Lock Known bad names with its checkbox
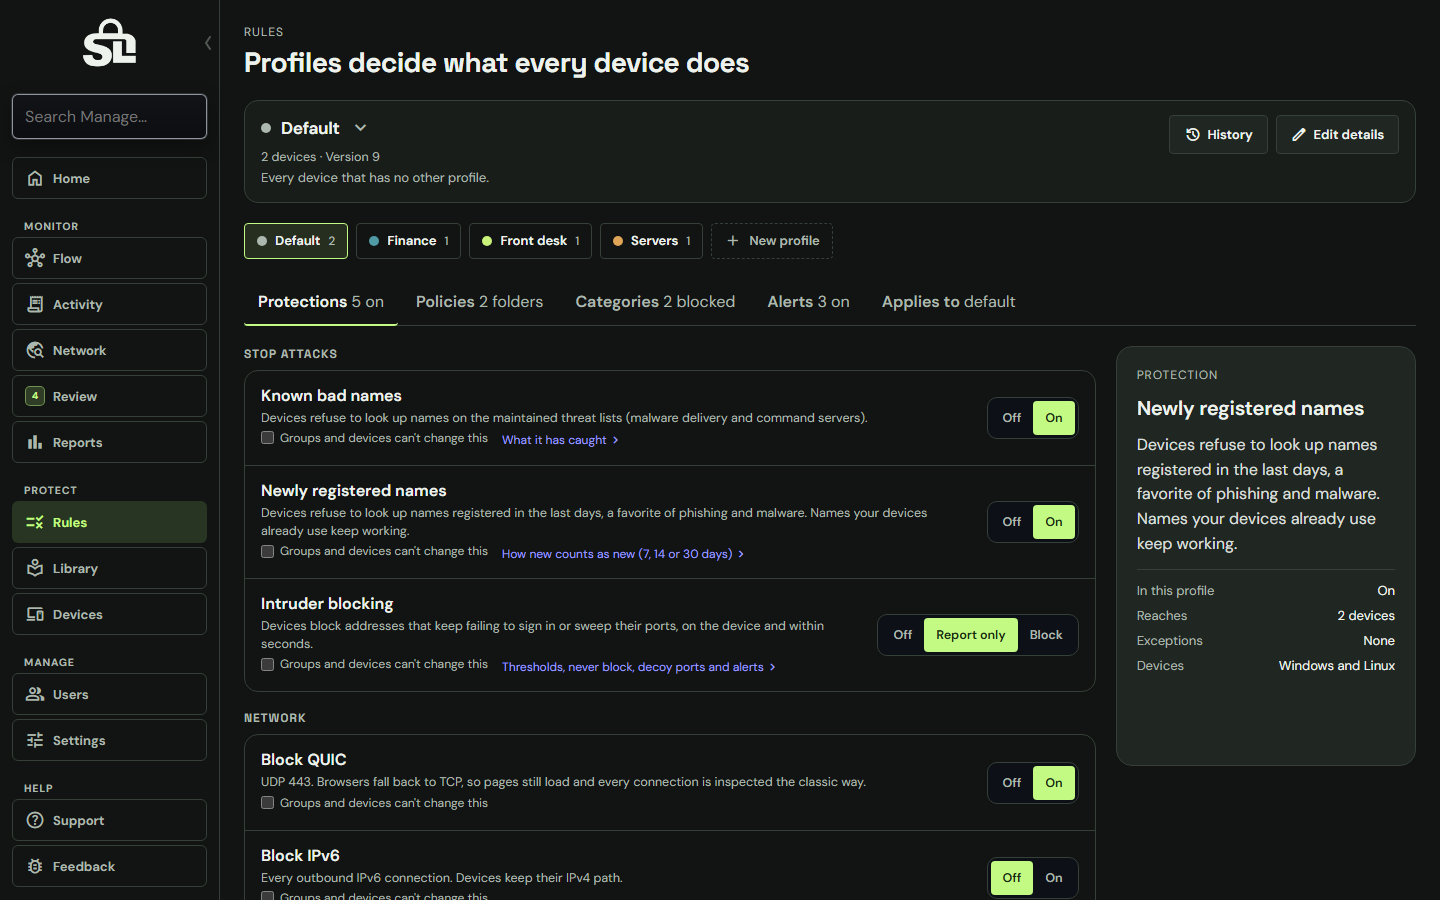Viewport: 1440px width, 900px height. click(x=267, y=438)
